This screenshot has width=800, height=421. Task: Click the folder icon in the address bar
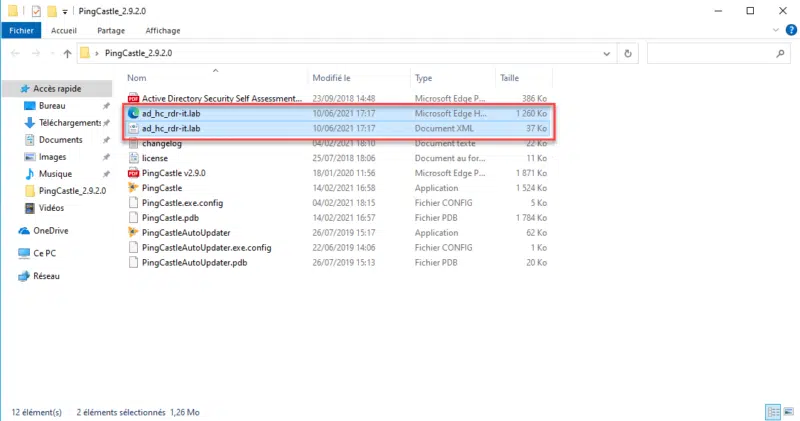point(85,53)
